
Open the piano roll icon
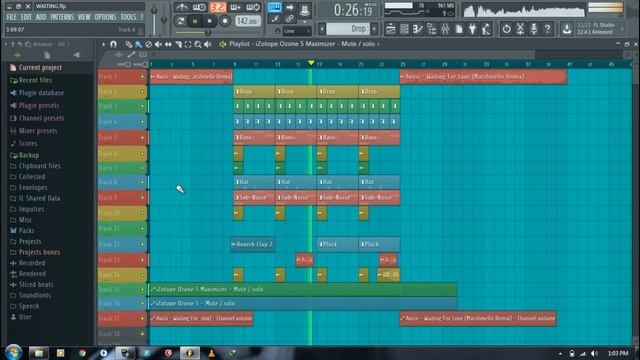pyautogui.click(x=418, y=29)
